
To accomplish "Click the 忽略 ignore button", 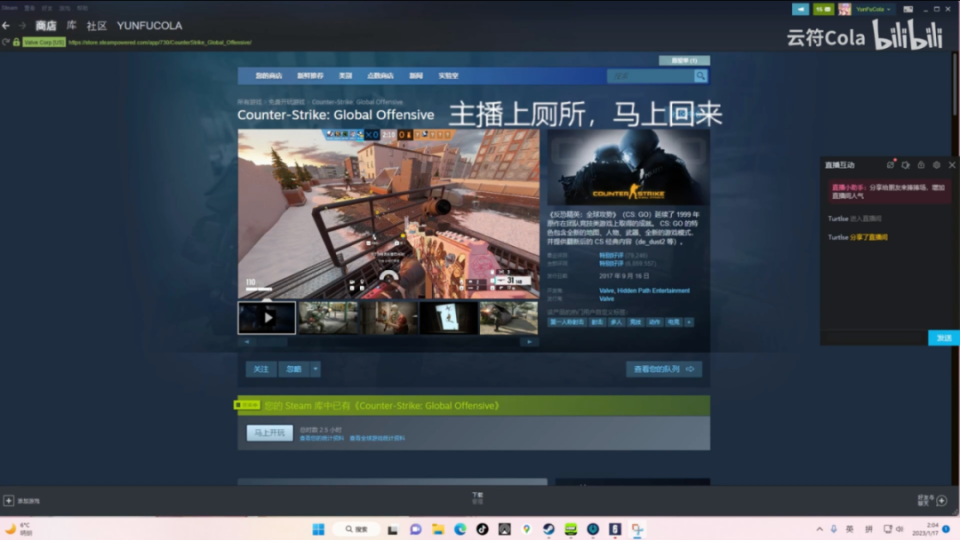I will point(294,369).
